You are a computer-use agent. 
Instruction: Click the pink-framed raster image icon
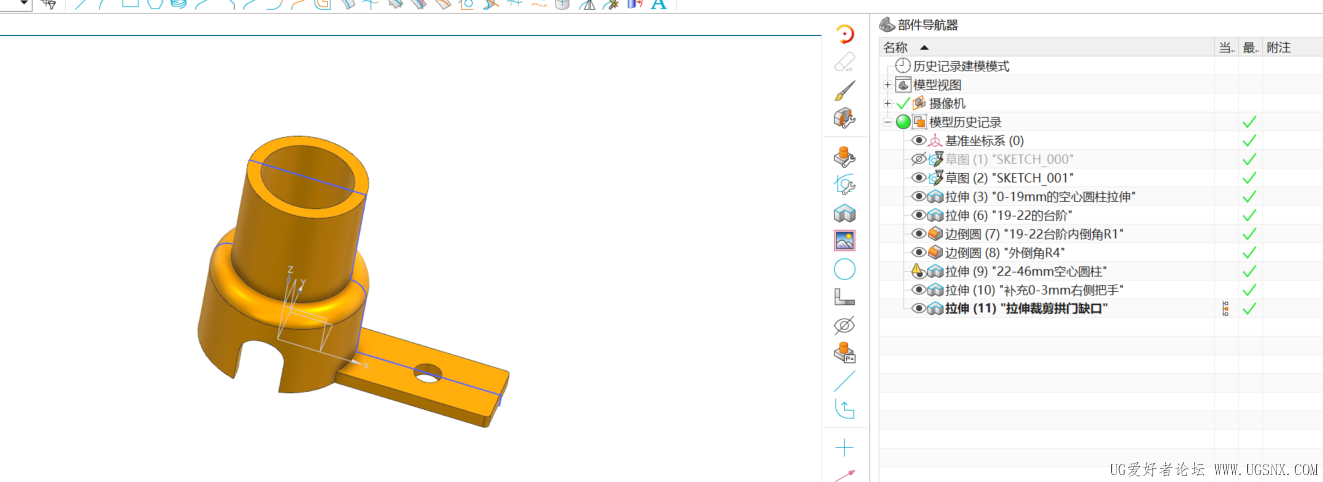tap(845, 241)
